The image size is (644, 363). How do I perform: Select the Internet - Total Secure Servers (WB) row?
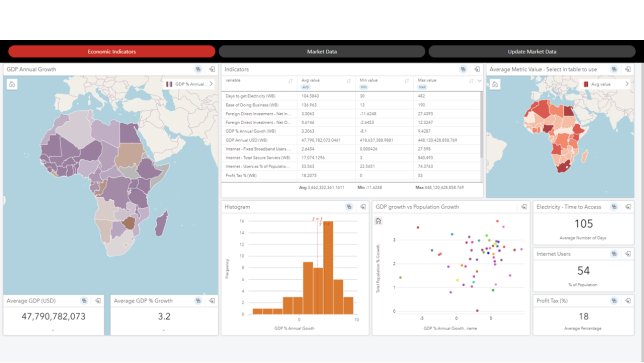pos(351,158)
